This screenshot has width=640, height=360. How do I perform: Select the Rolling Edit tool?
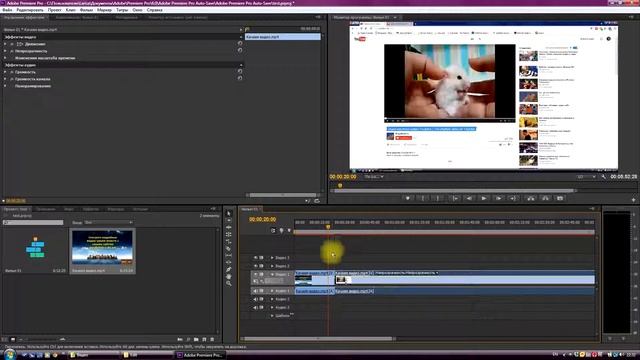pos(229,234)
